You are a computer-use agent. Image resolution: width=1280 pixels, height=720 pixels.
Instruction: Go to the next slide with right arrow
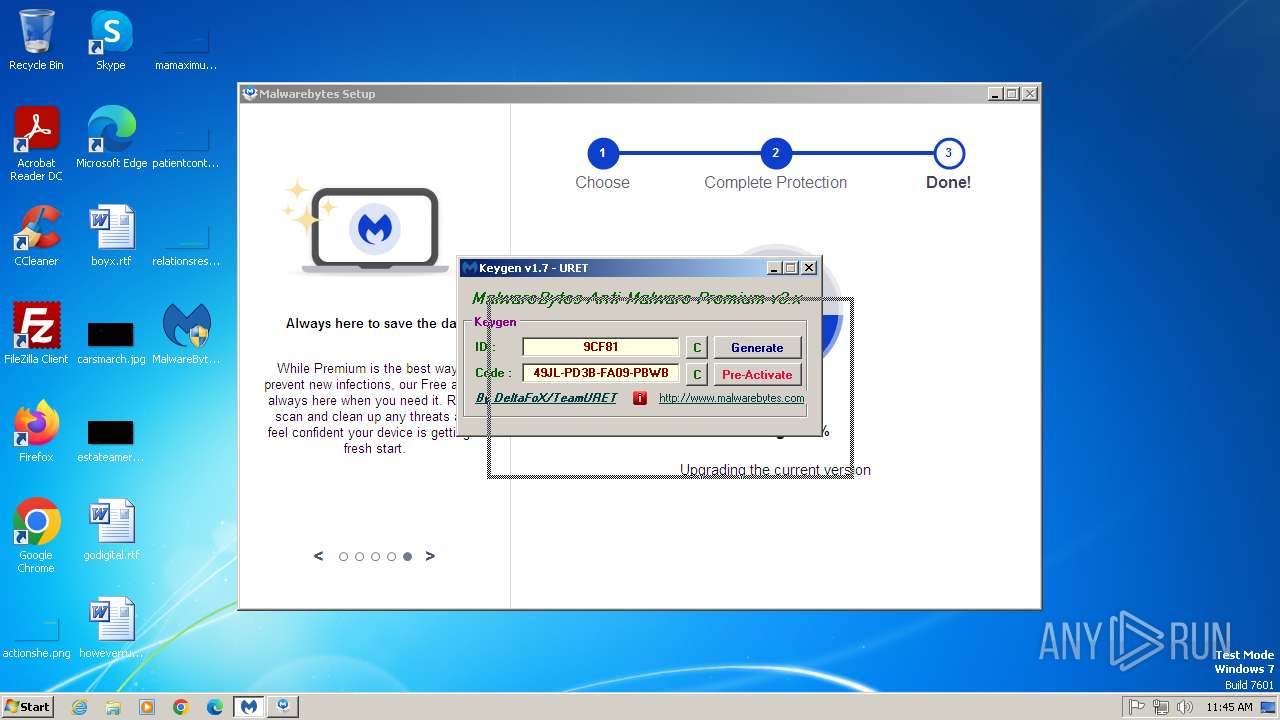[430, 556]
